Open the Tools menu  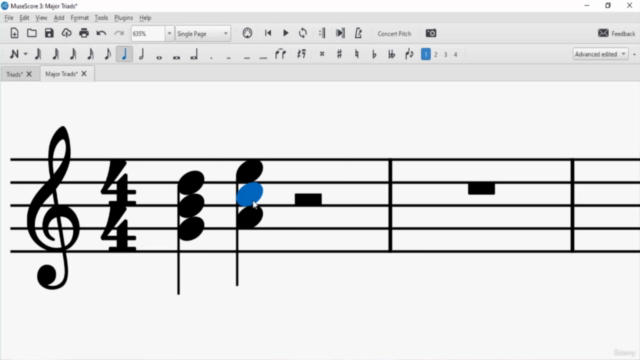[x=101, y=18]
